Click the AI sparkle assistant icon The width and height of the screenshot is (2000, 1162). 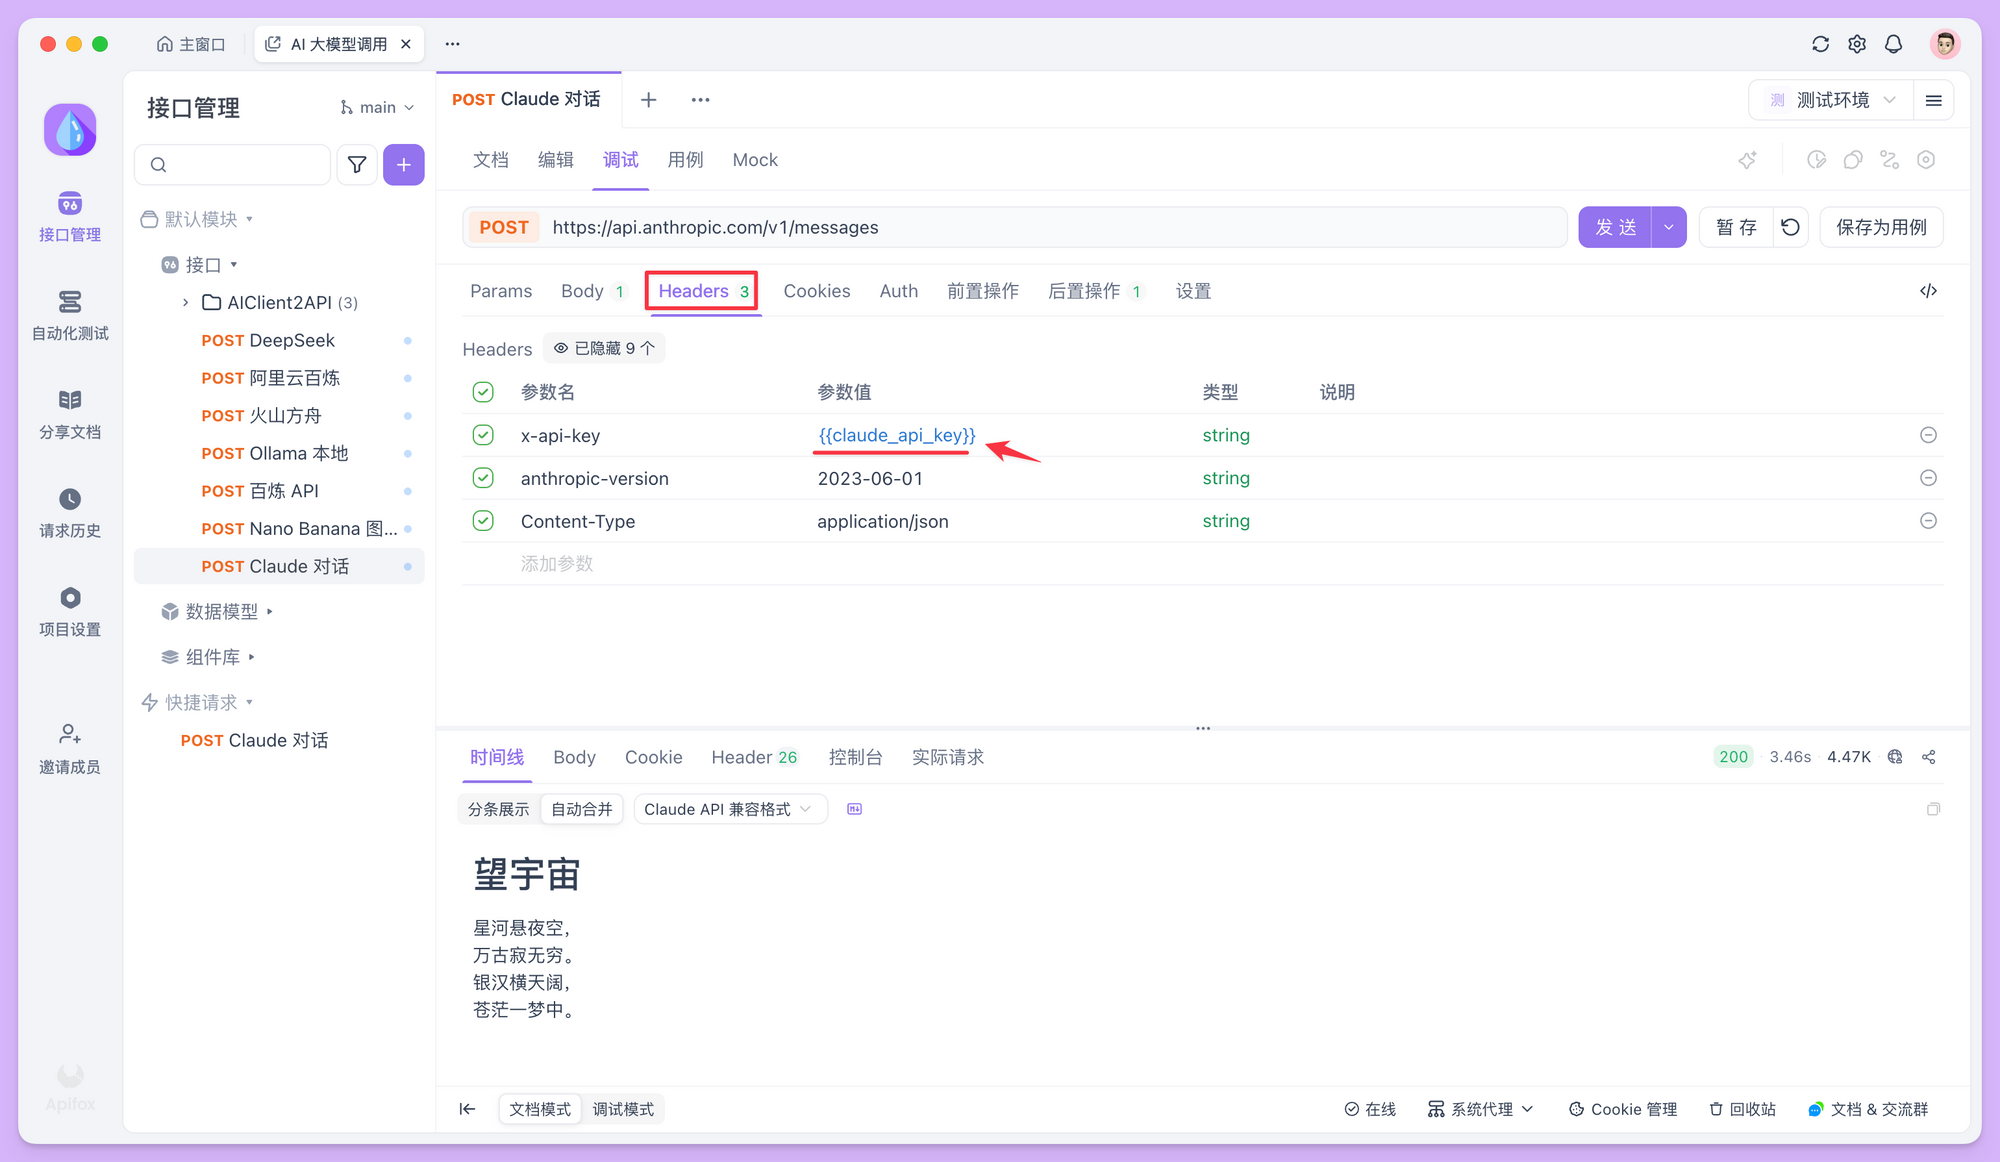pyautogui.click(x=1748, y=160)
